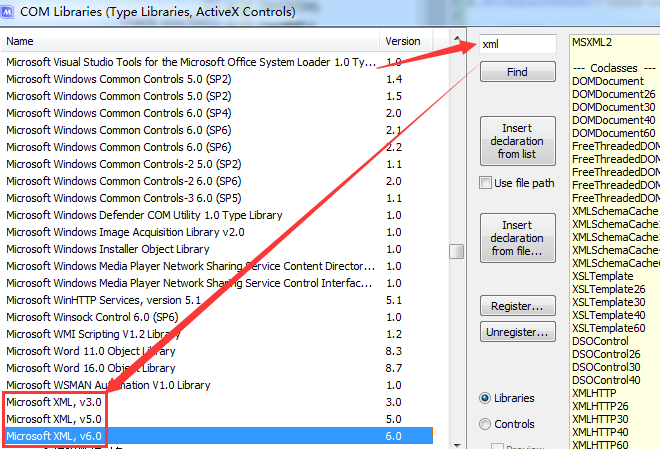Click DSOControl30 entry

[606, 367]
